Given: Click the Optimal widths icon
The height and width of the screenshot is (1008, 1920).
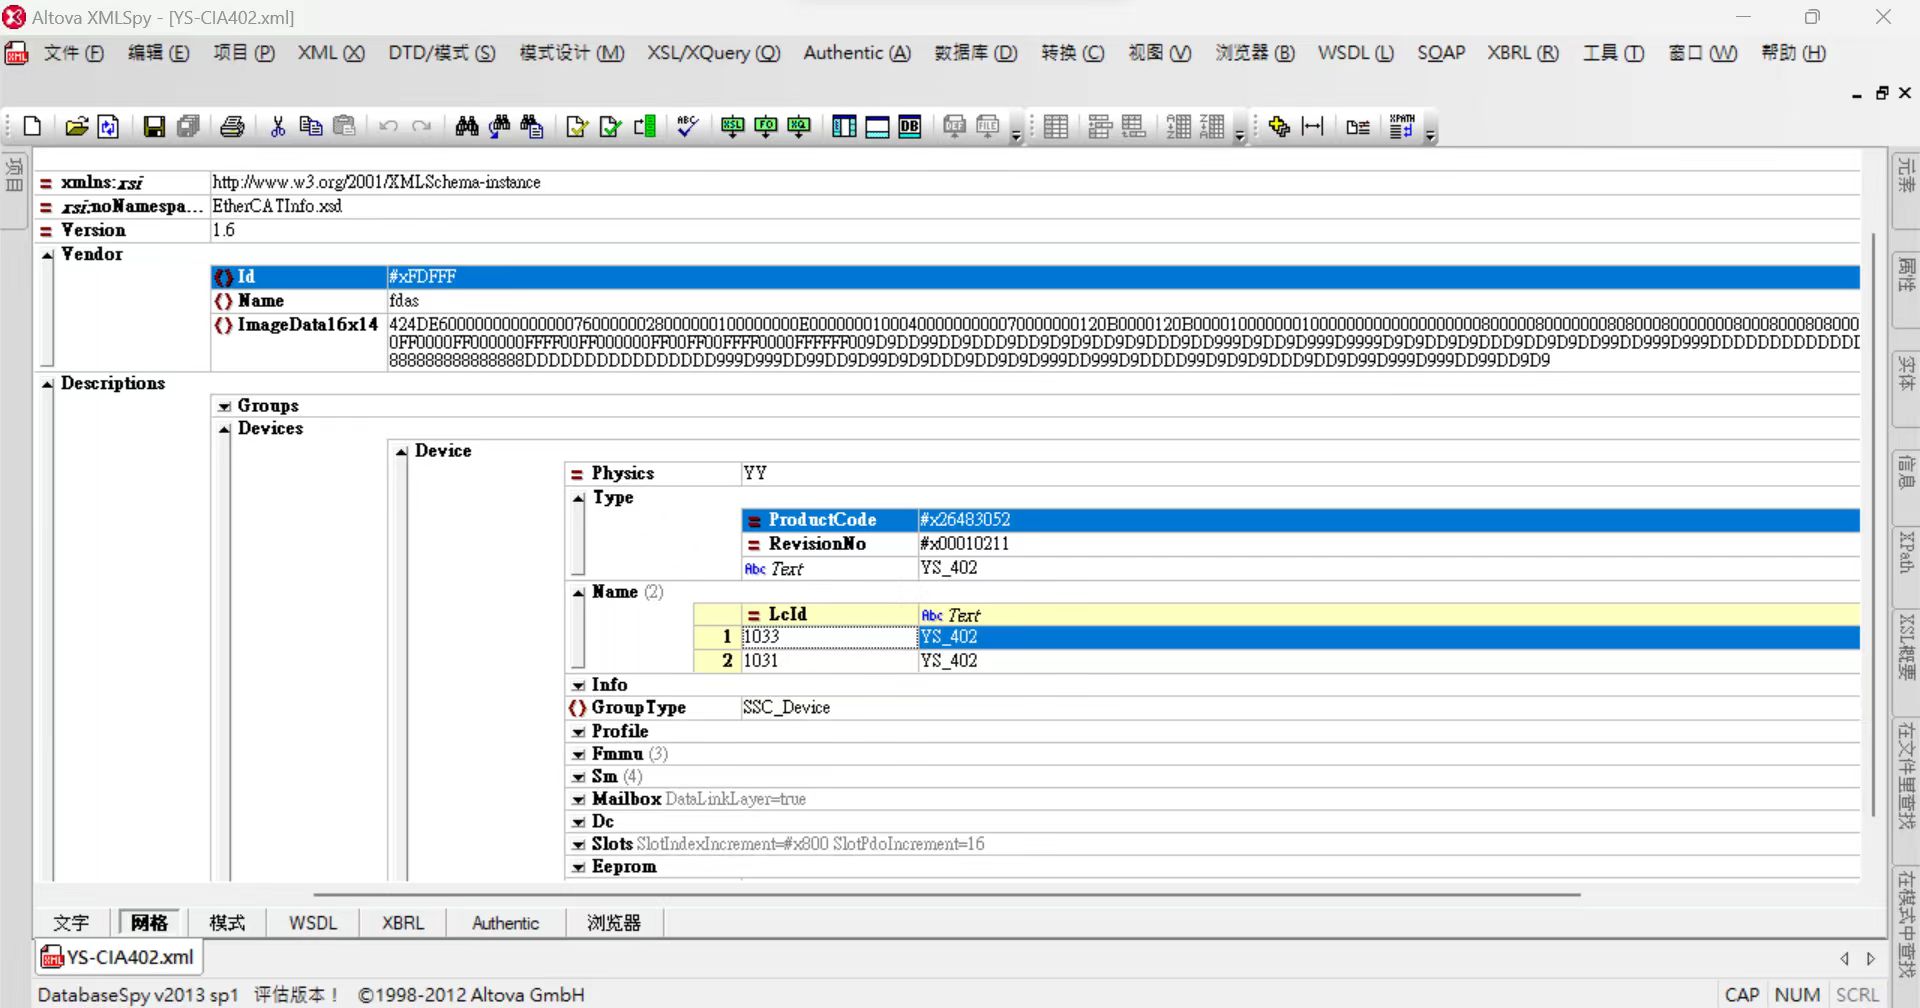Looking at the screenshot, I should tap(1313, 127).
